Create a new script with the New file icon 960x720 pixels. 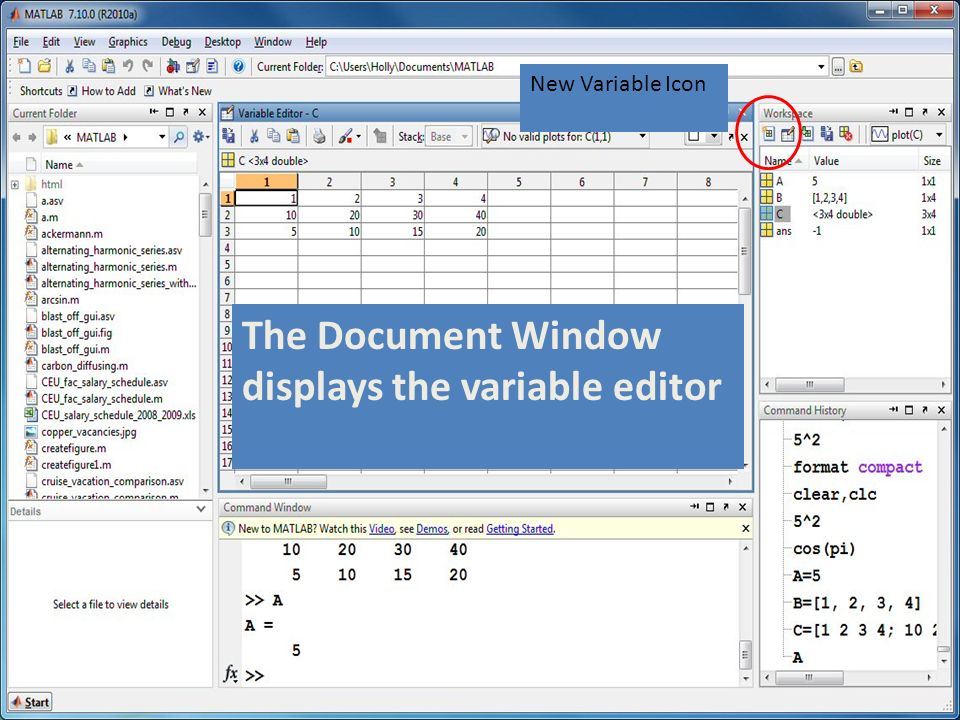(24, 66)
